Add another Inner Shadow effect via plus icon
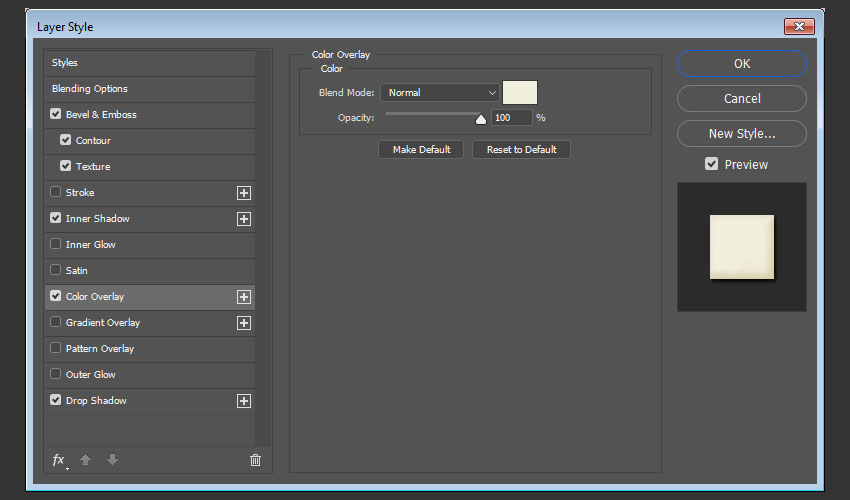This screenshot has width=850, height=500. pyautogui.click(x=243, y=219)
